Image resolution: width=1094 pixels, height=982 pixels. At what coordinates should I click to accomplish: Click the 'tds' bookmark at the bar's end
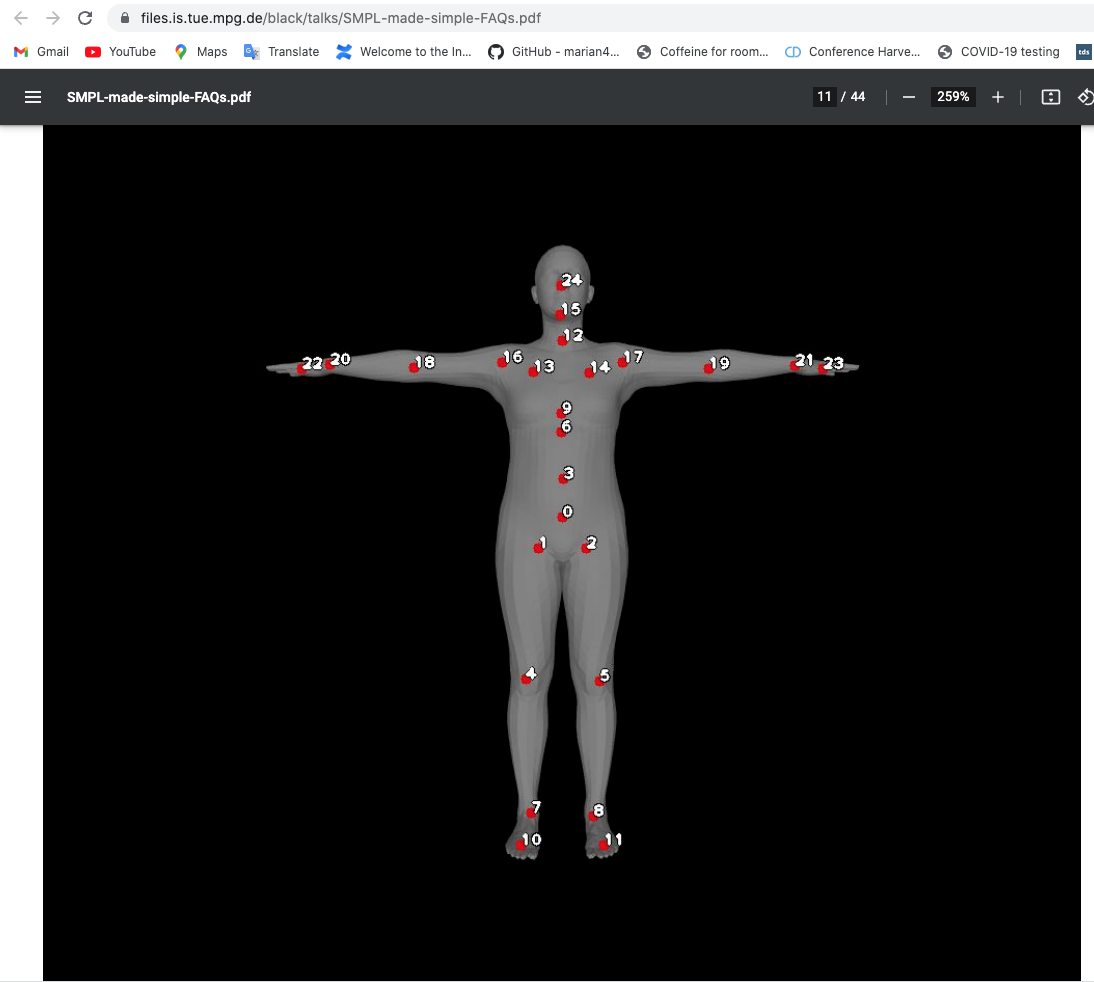tap(1083, 52)
